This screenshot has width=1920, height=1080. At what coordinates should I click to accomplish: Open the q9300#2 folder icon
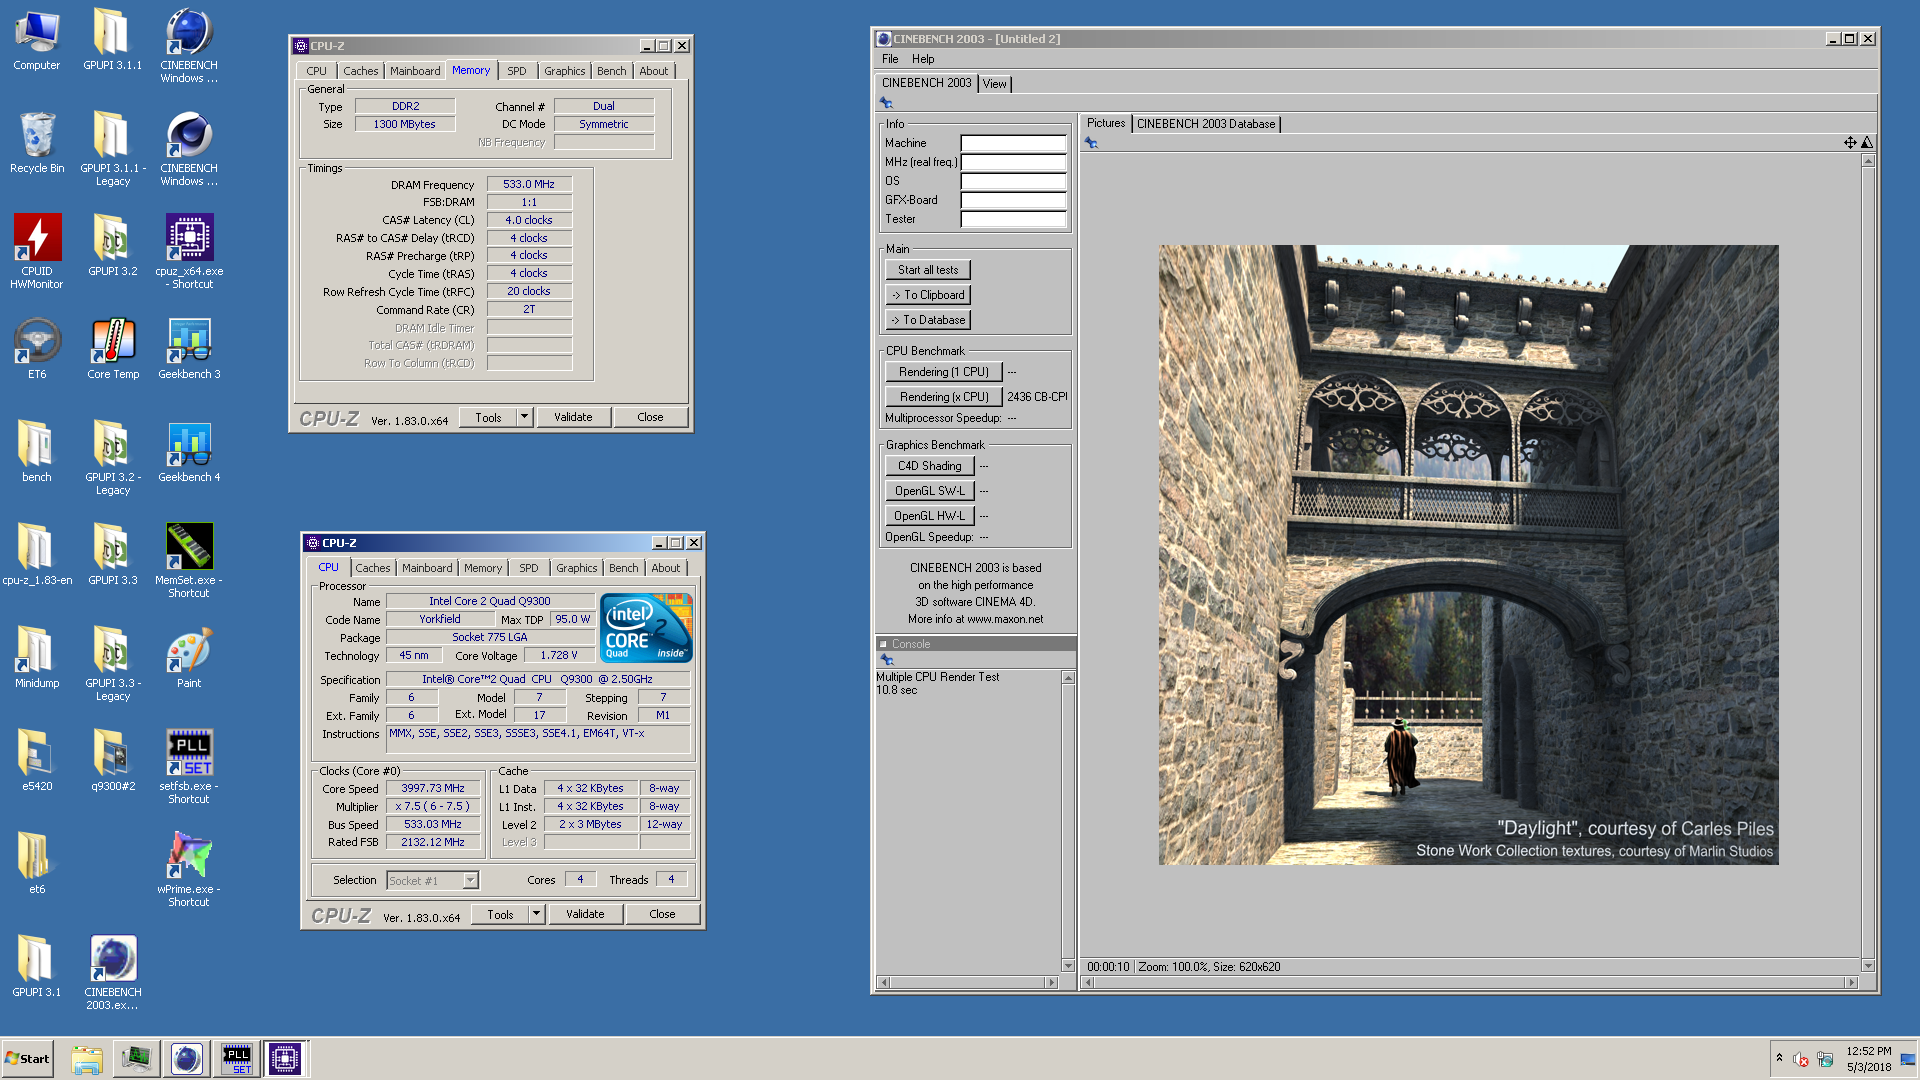113,761
